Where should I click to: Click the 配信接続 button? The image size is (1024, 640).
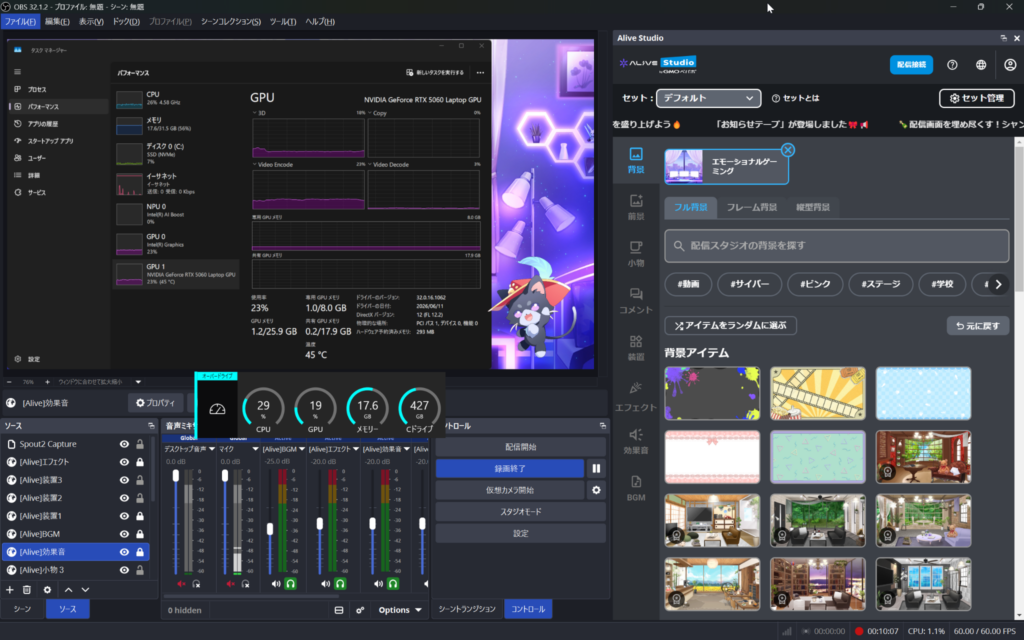click(911, 65)
